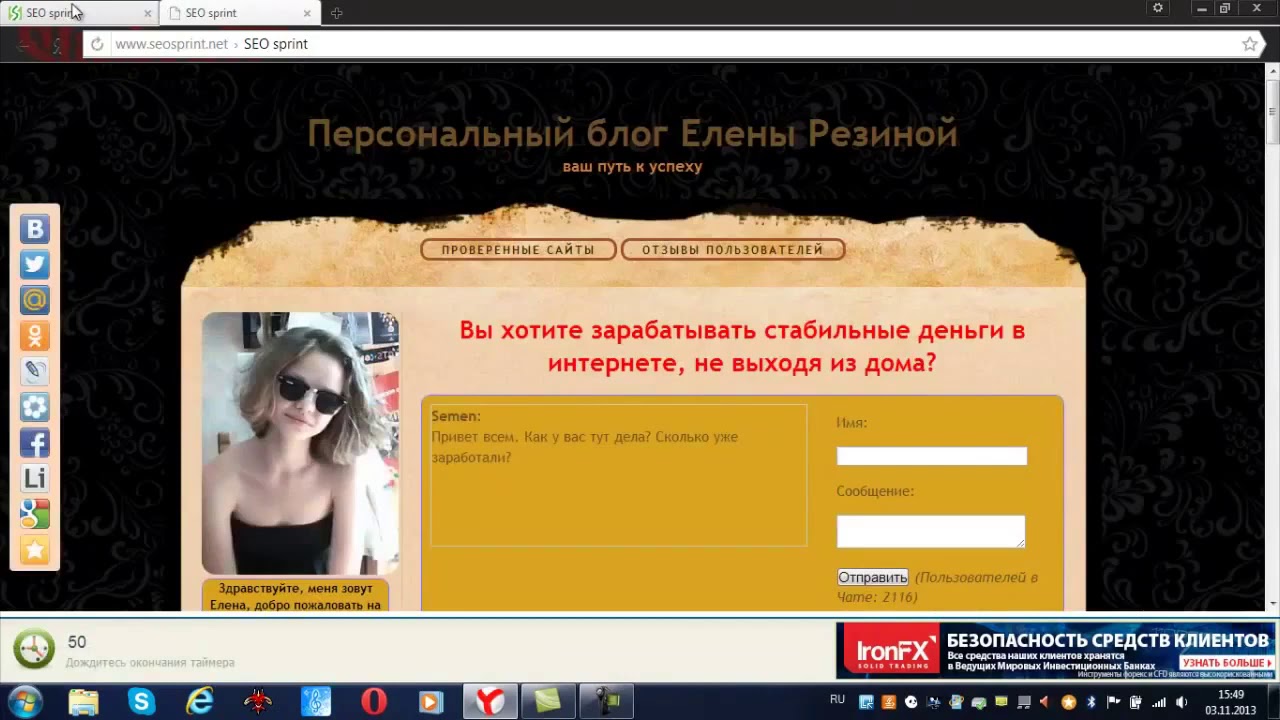Bookmark page with address bar star
The width and height of the screenshot is (1280, 720).
click(1249, 44)
